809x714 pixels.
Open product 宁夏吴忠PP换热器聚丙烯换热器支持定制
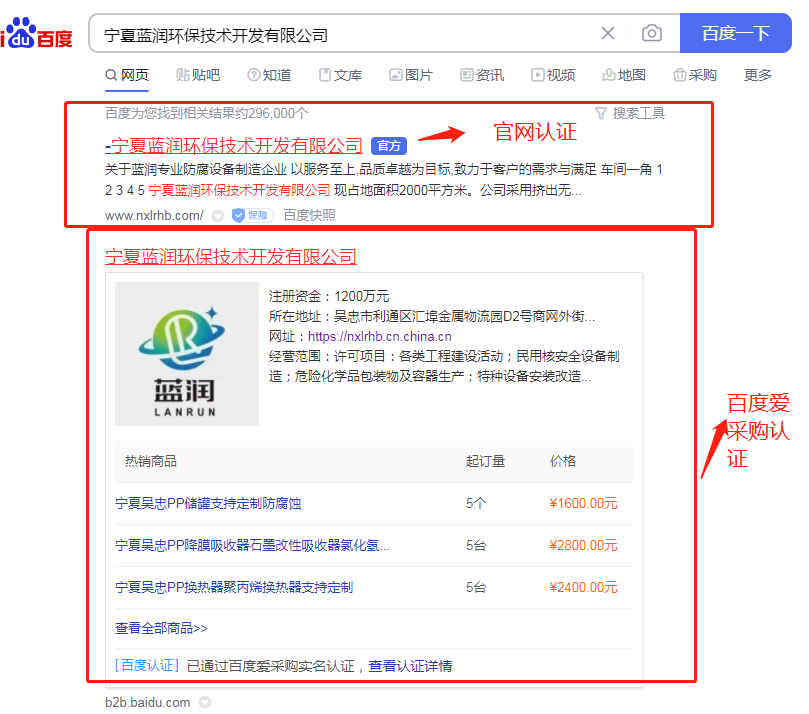point(234,587)
